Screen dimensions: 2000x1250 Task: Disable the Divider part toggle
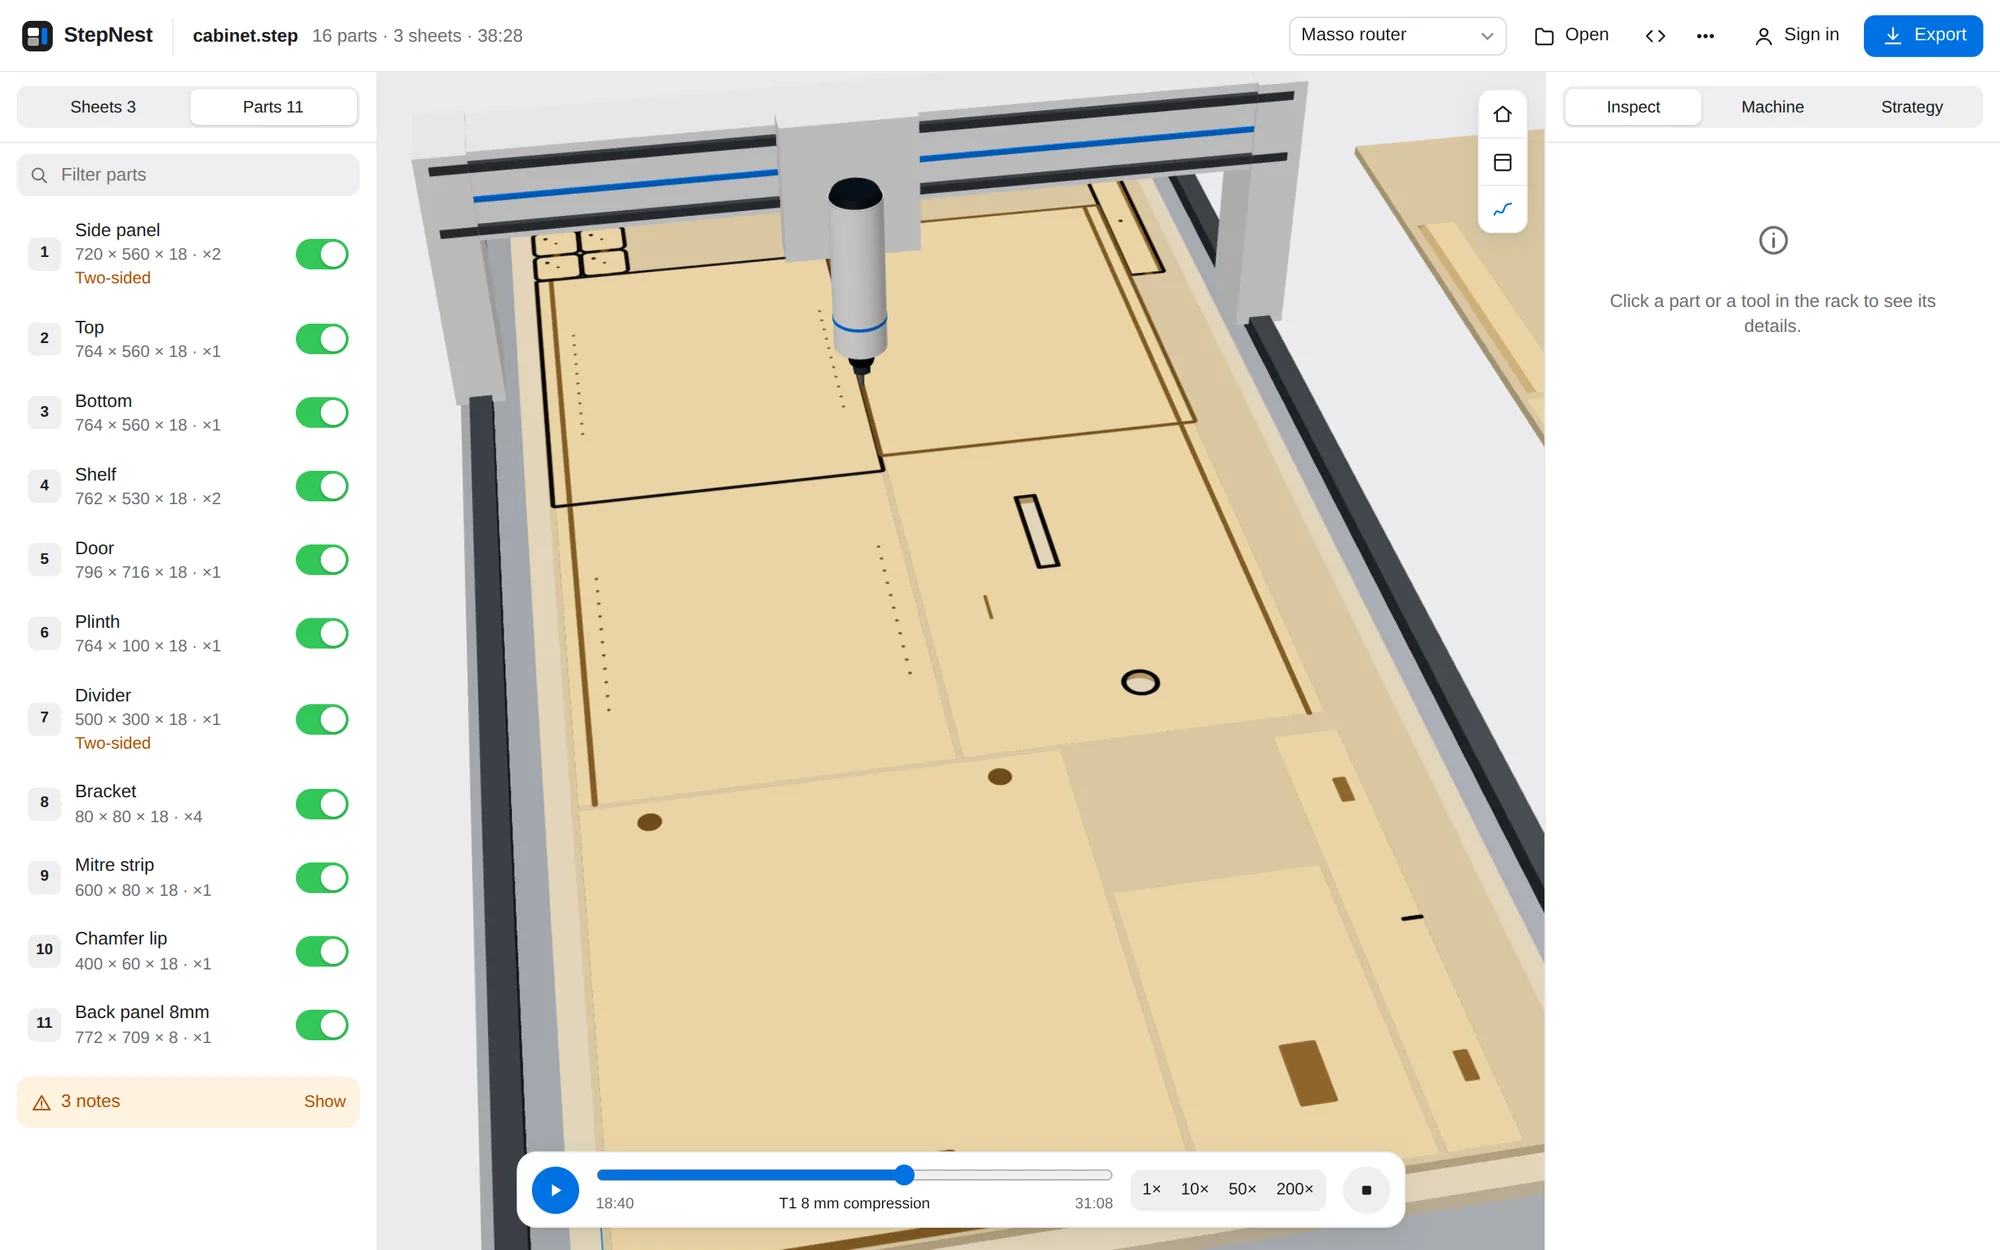pos(322,719)
